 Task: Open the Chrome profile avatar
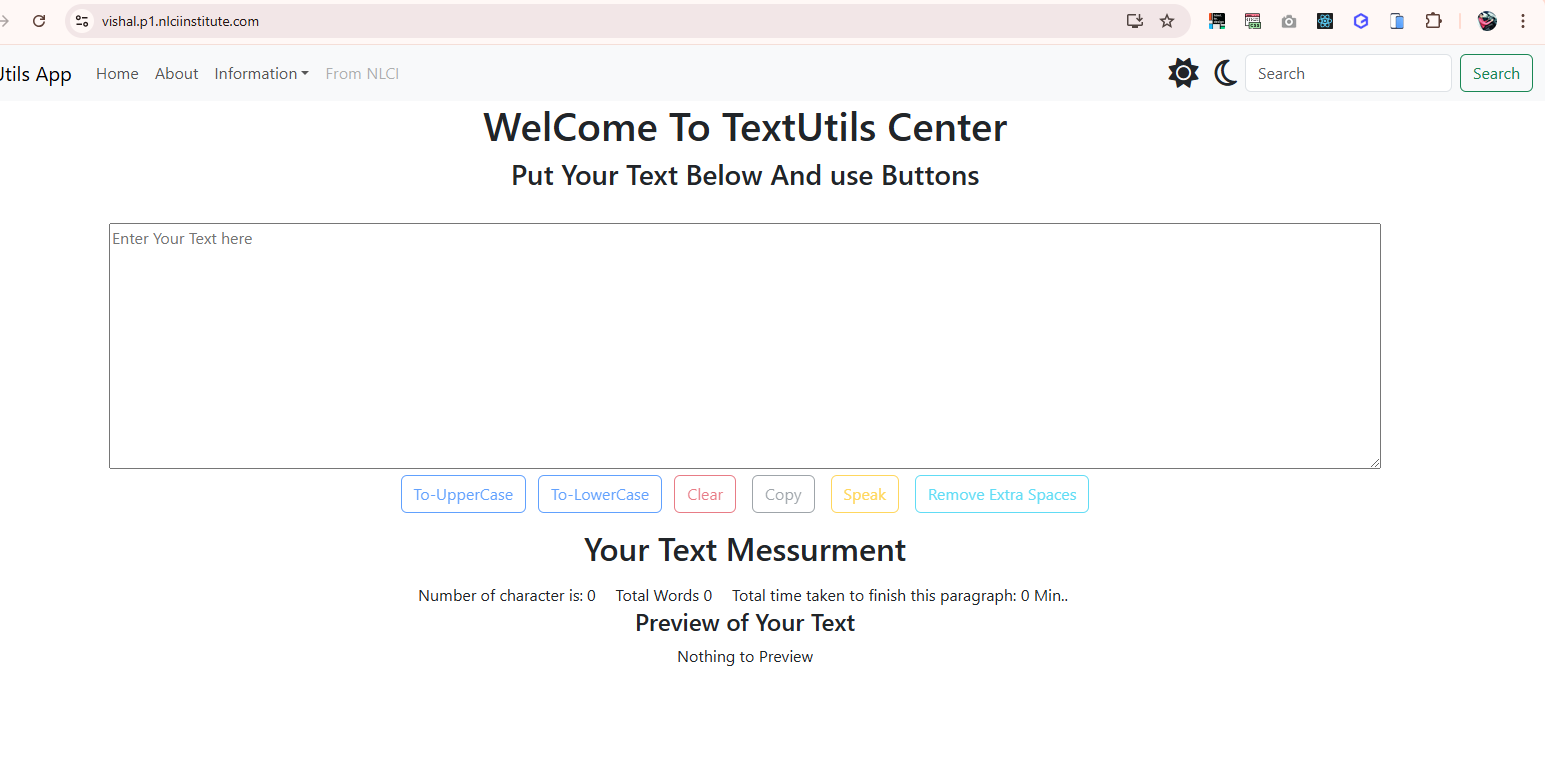1487,21
